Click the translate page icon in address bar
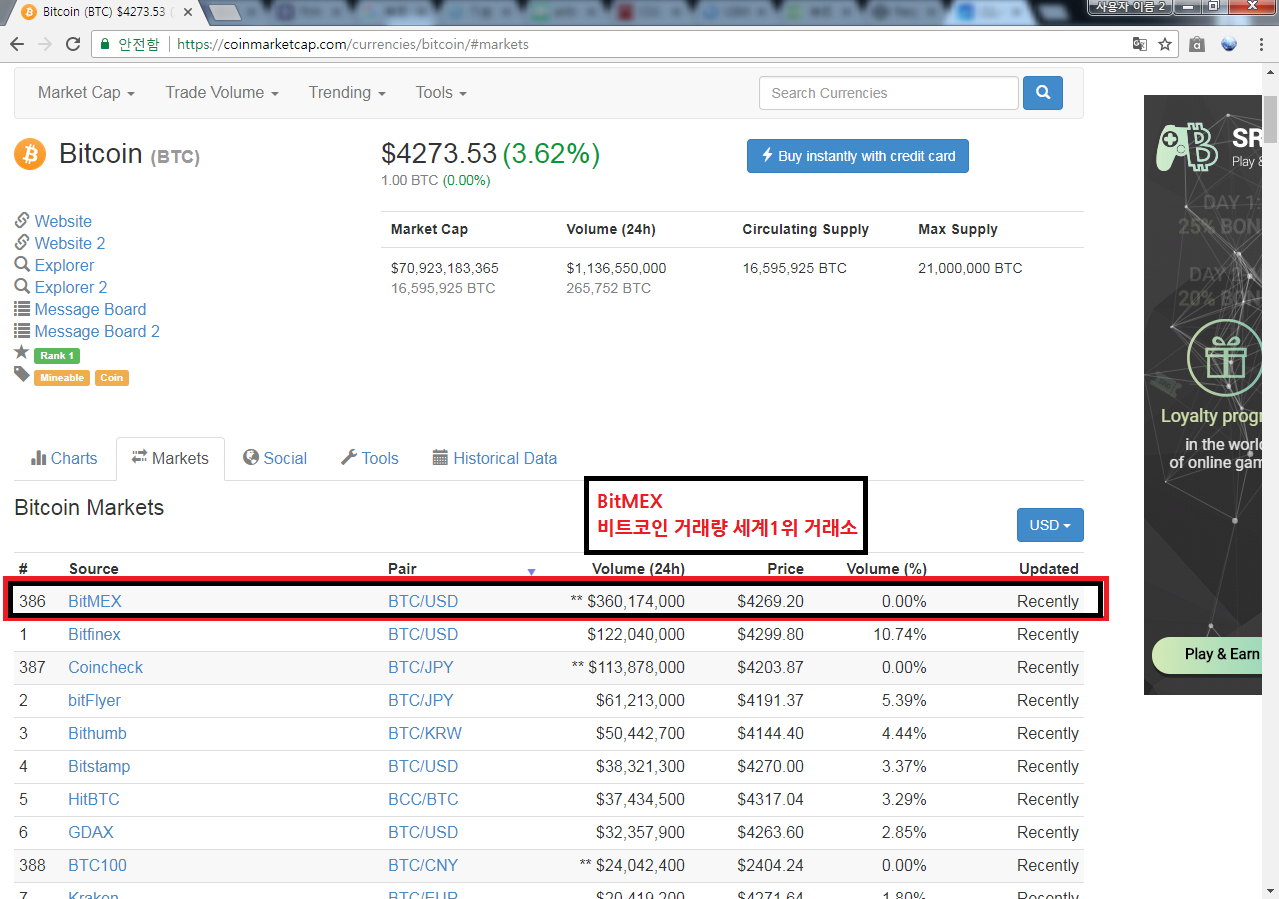Image resolution: width=1279 pixels, height=899 pixels. coord(1140,44)
